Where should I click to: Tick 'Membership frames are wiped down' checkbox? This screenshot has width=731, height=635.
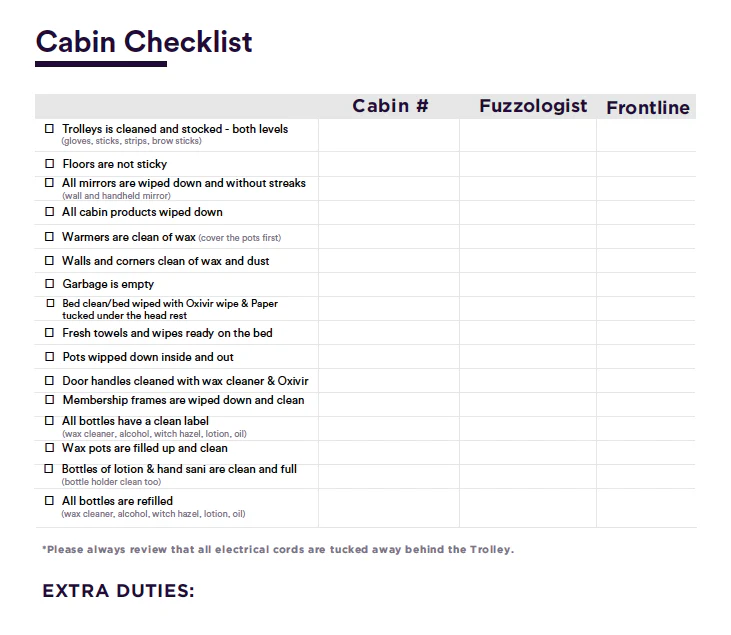(x=50, y=400)
